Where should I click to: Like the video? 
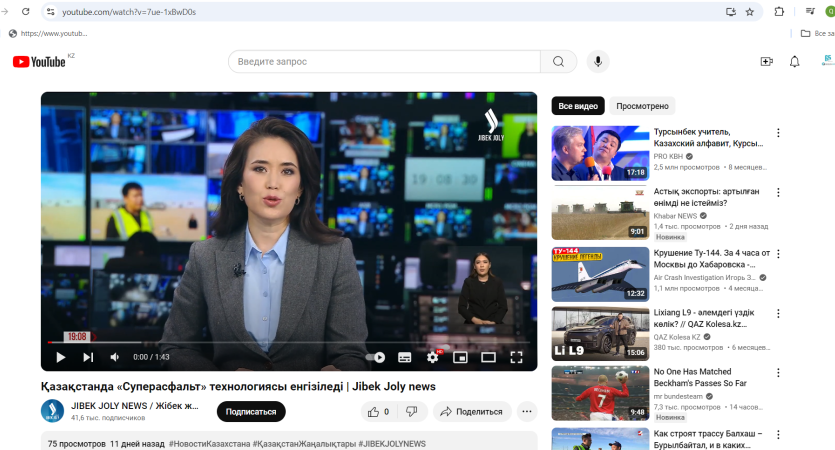click(379, 412)
